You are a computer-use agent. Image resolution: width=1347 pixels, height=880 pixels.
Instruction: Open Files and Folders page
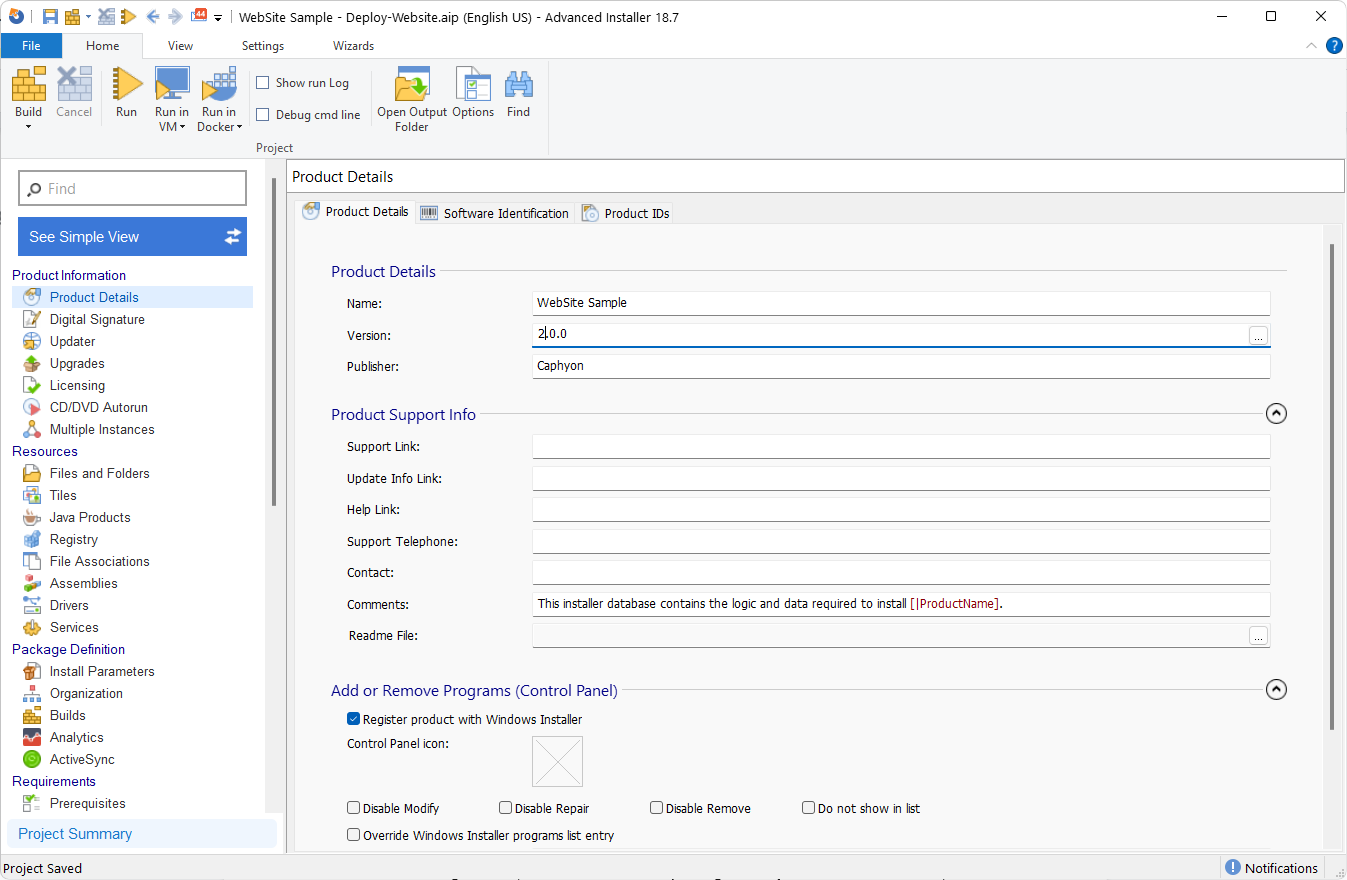pyautogui.click(x=99, y=473)
